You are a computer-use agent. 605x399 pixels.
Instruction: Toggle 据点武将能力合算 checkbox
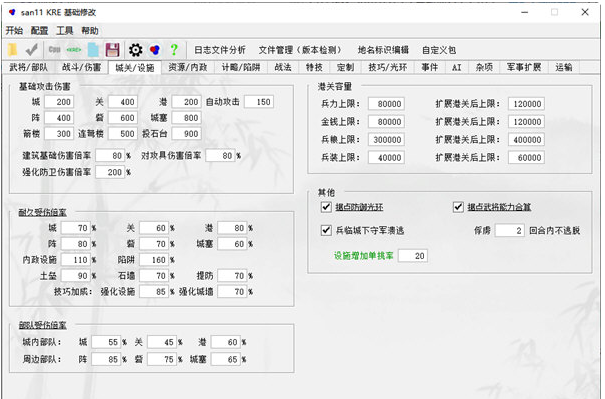458,207
